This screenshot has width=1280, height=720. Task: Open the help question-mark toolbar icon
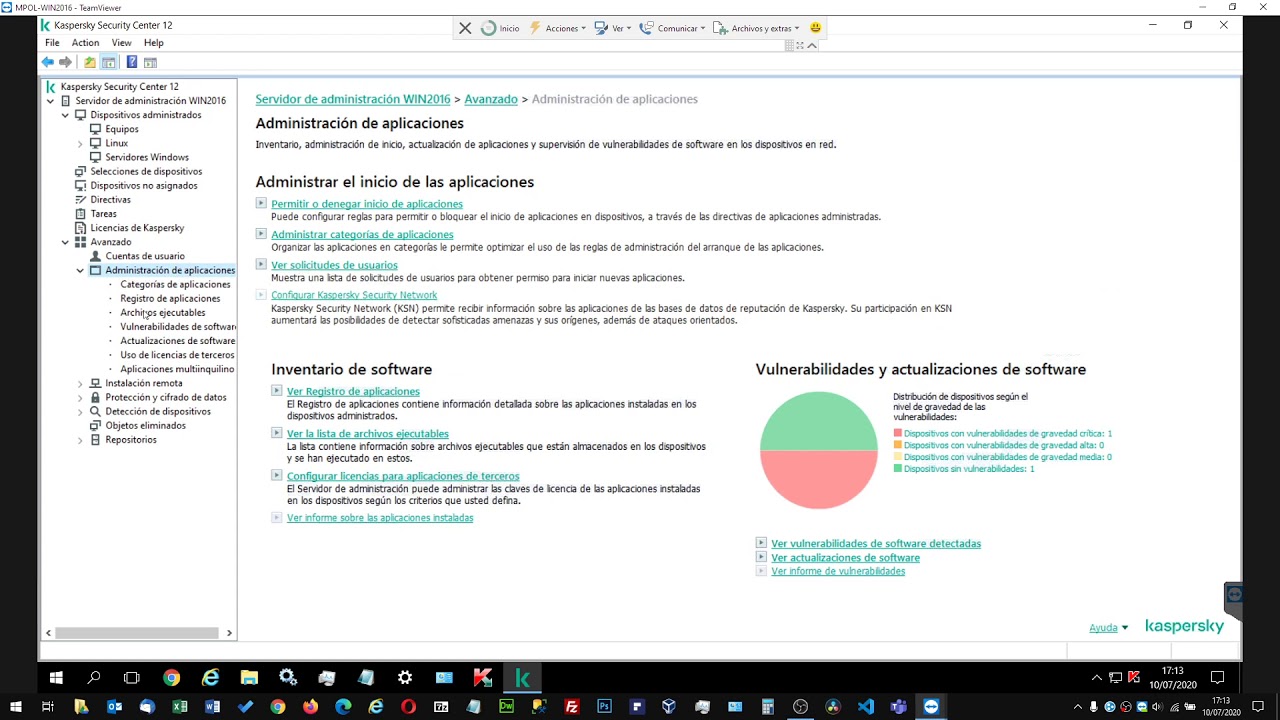tap(131, 62)
